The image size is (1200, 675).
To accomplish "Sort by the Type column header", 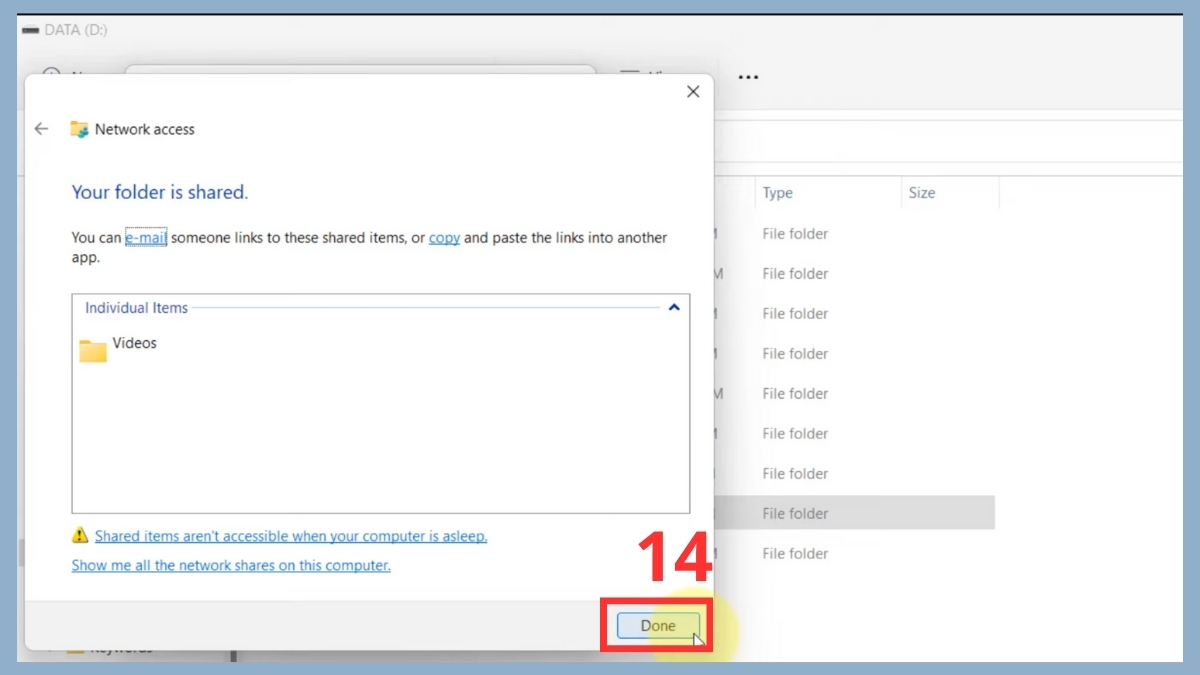I will tap(778, 193).
